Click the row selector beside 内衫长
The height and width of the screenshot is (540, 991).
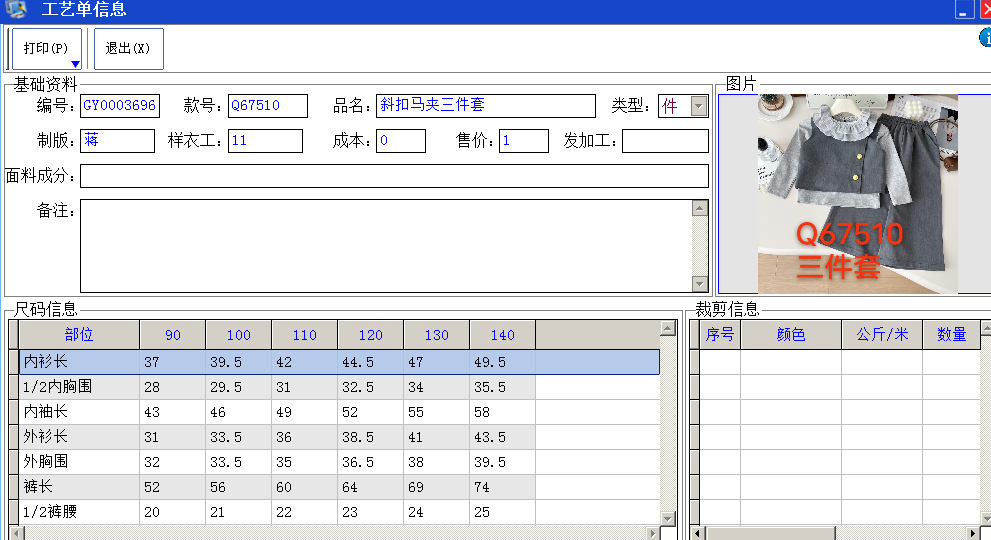13,362
